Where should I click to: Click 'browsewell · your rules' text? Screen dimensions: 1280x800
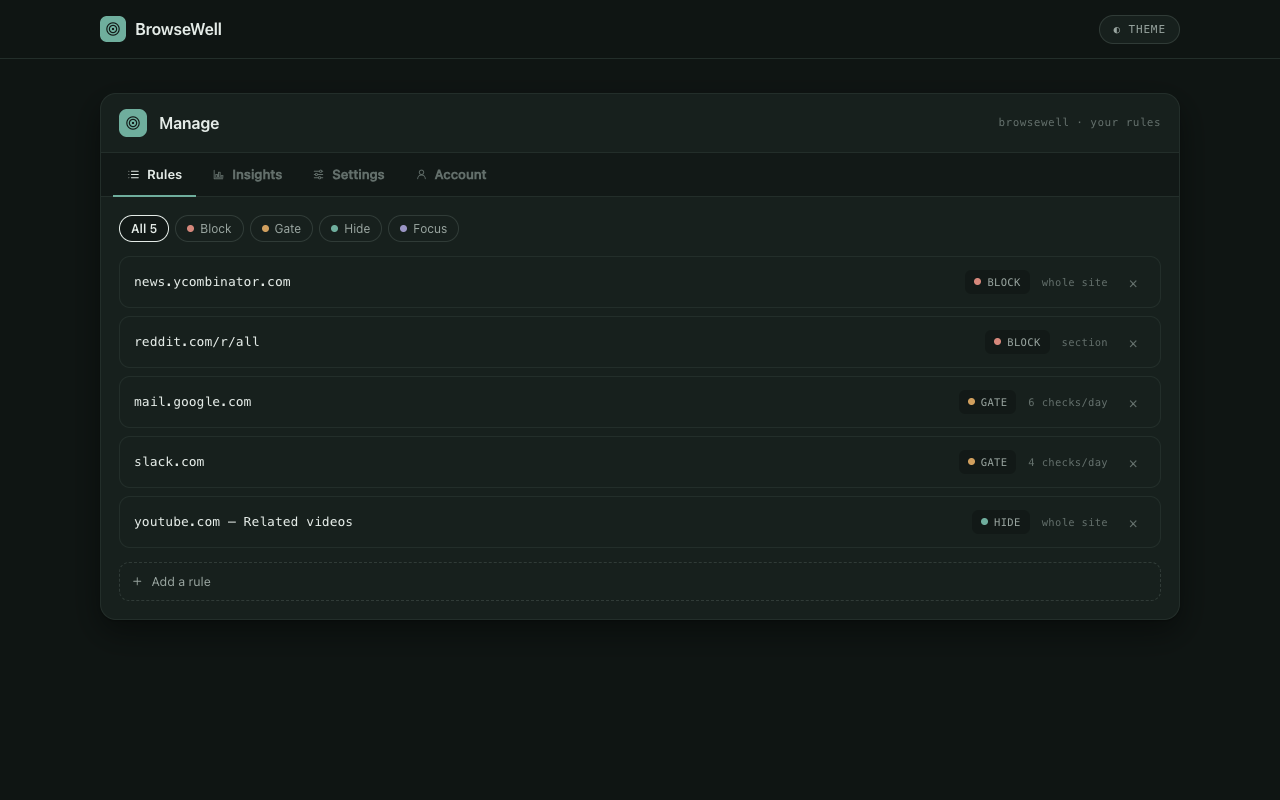pyautogui.click(x=1079, y=122)
